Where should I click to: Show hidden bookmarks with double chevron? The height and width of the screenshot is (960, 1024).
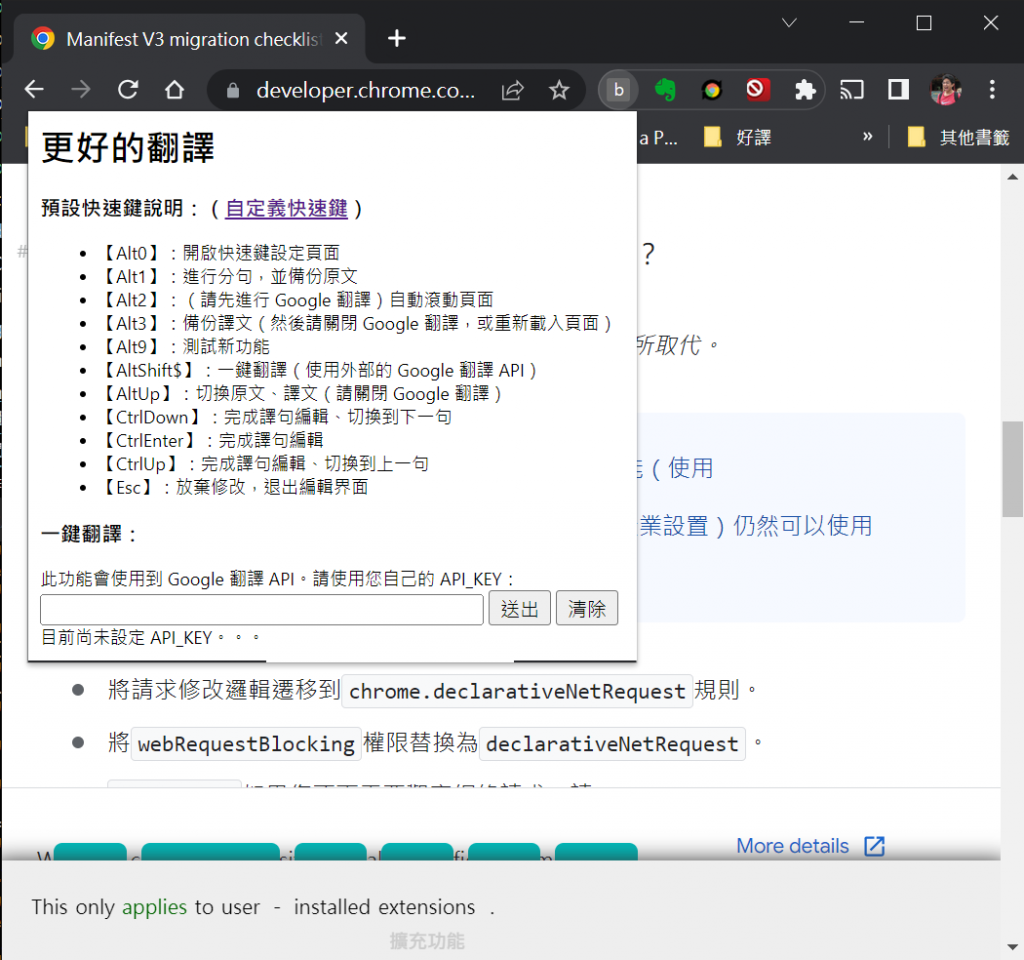tap(867, 136)
